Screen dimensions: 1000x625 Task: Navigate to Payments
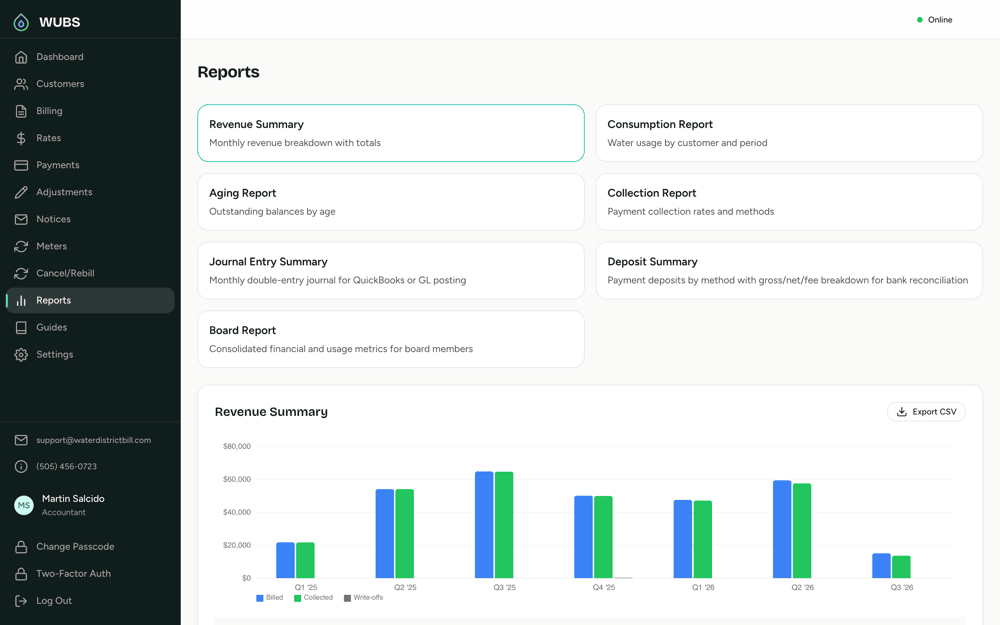pyautogui.click(x=90, y=165)
